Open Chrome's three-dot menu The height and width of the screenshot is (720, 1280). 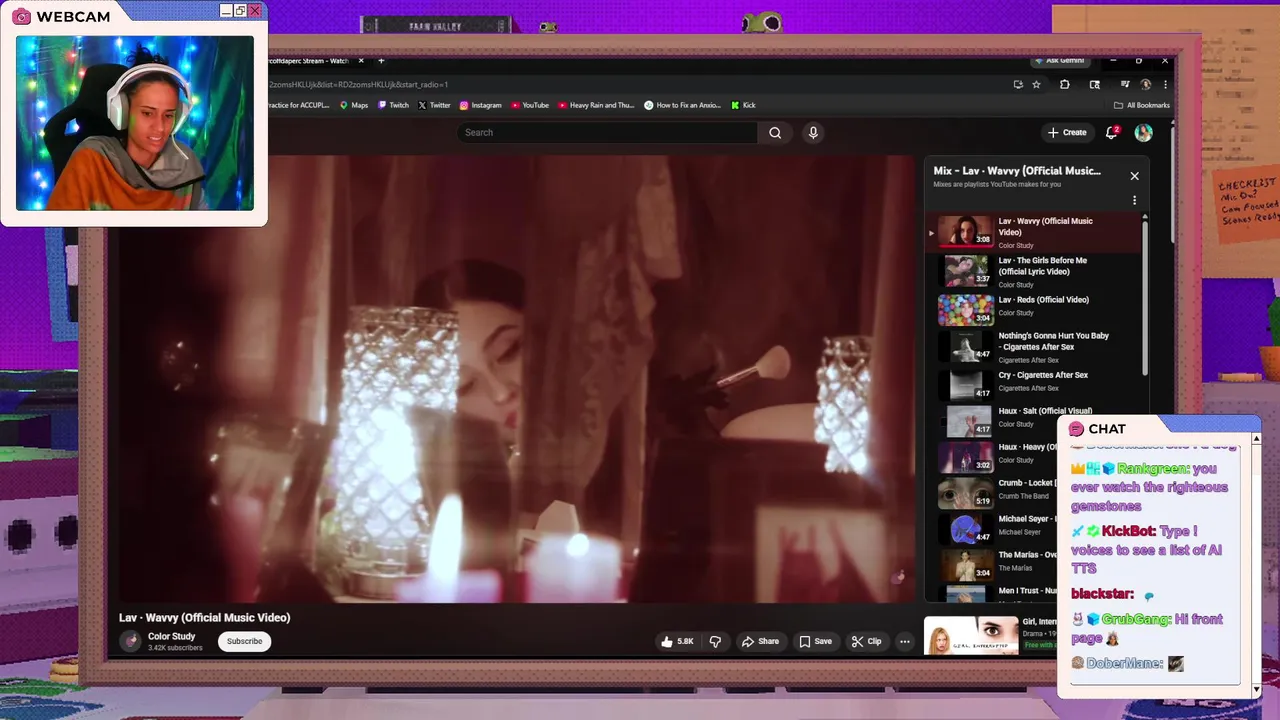point(1164,85)
